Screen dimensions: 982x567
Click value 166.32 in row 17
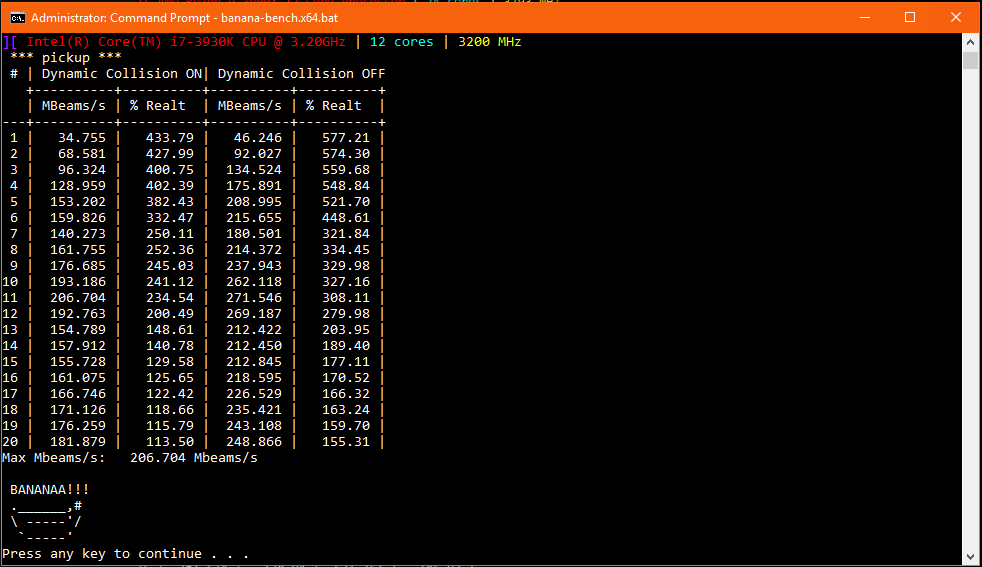346,394
